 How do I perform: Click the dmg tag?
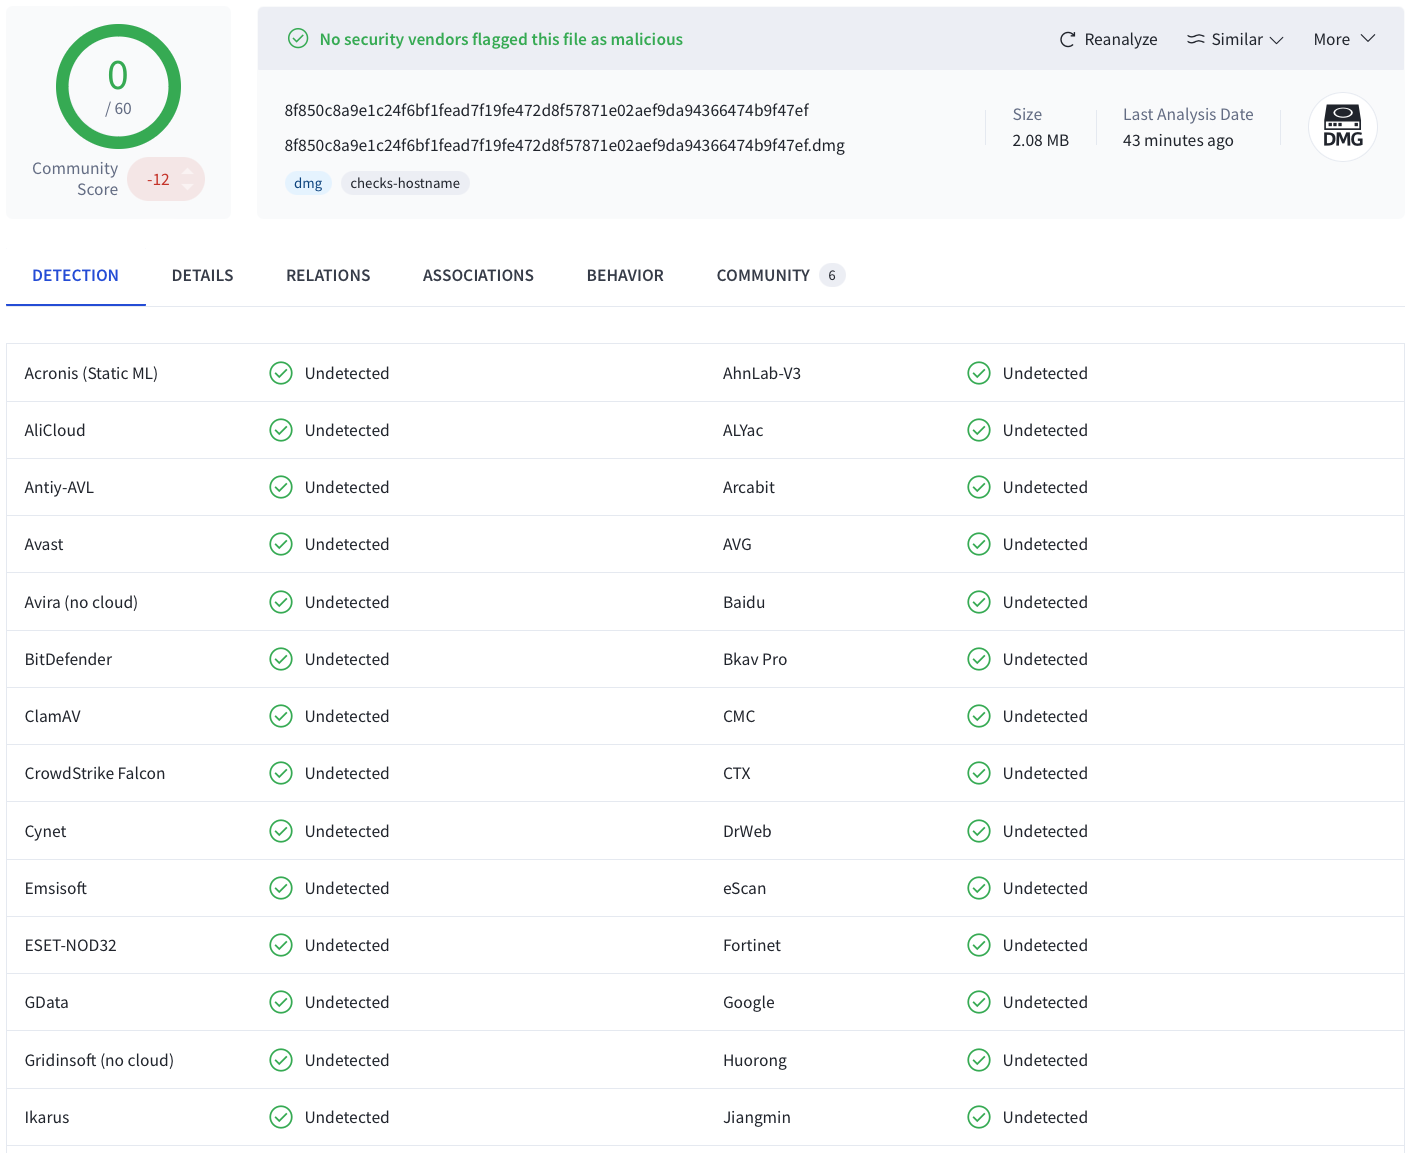pos(308,183)
